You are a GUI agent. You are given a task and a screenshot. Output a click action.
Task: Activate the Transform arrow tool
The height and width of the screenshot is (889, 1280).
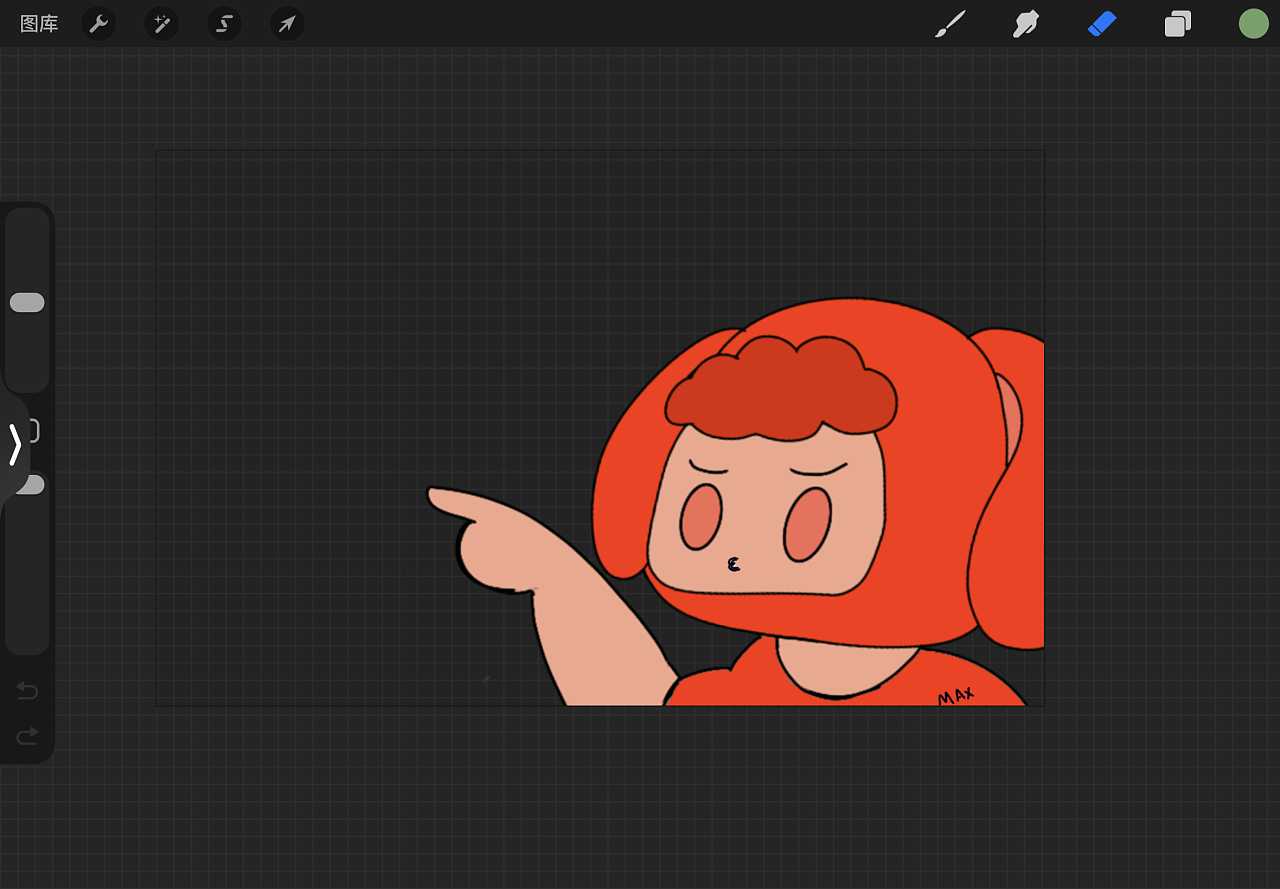pos(287,24)
